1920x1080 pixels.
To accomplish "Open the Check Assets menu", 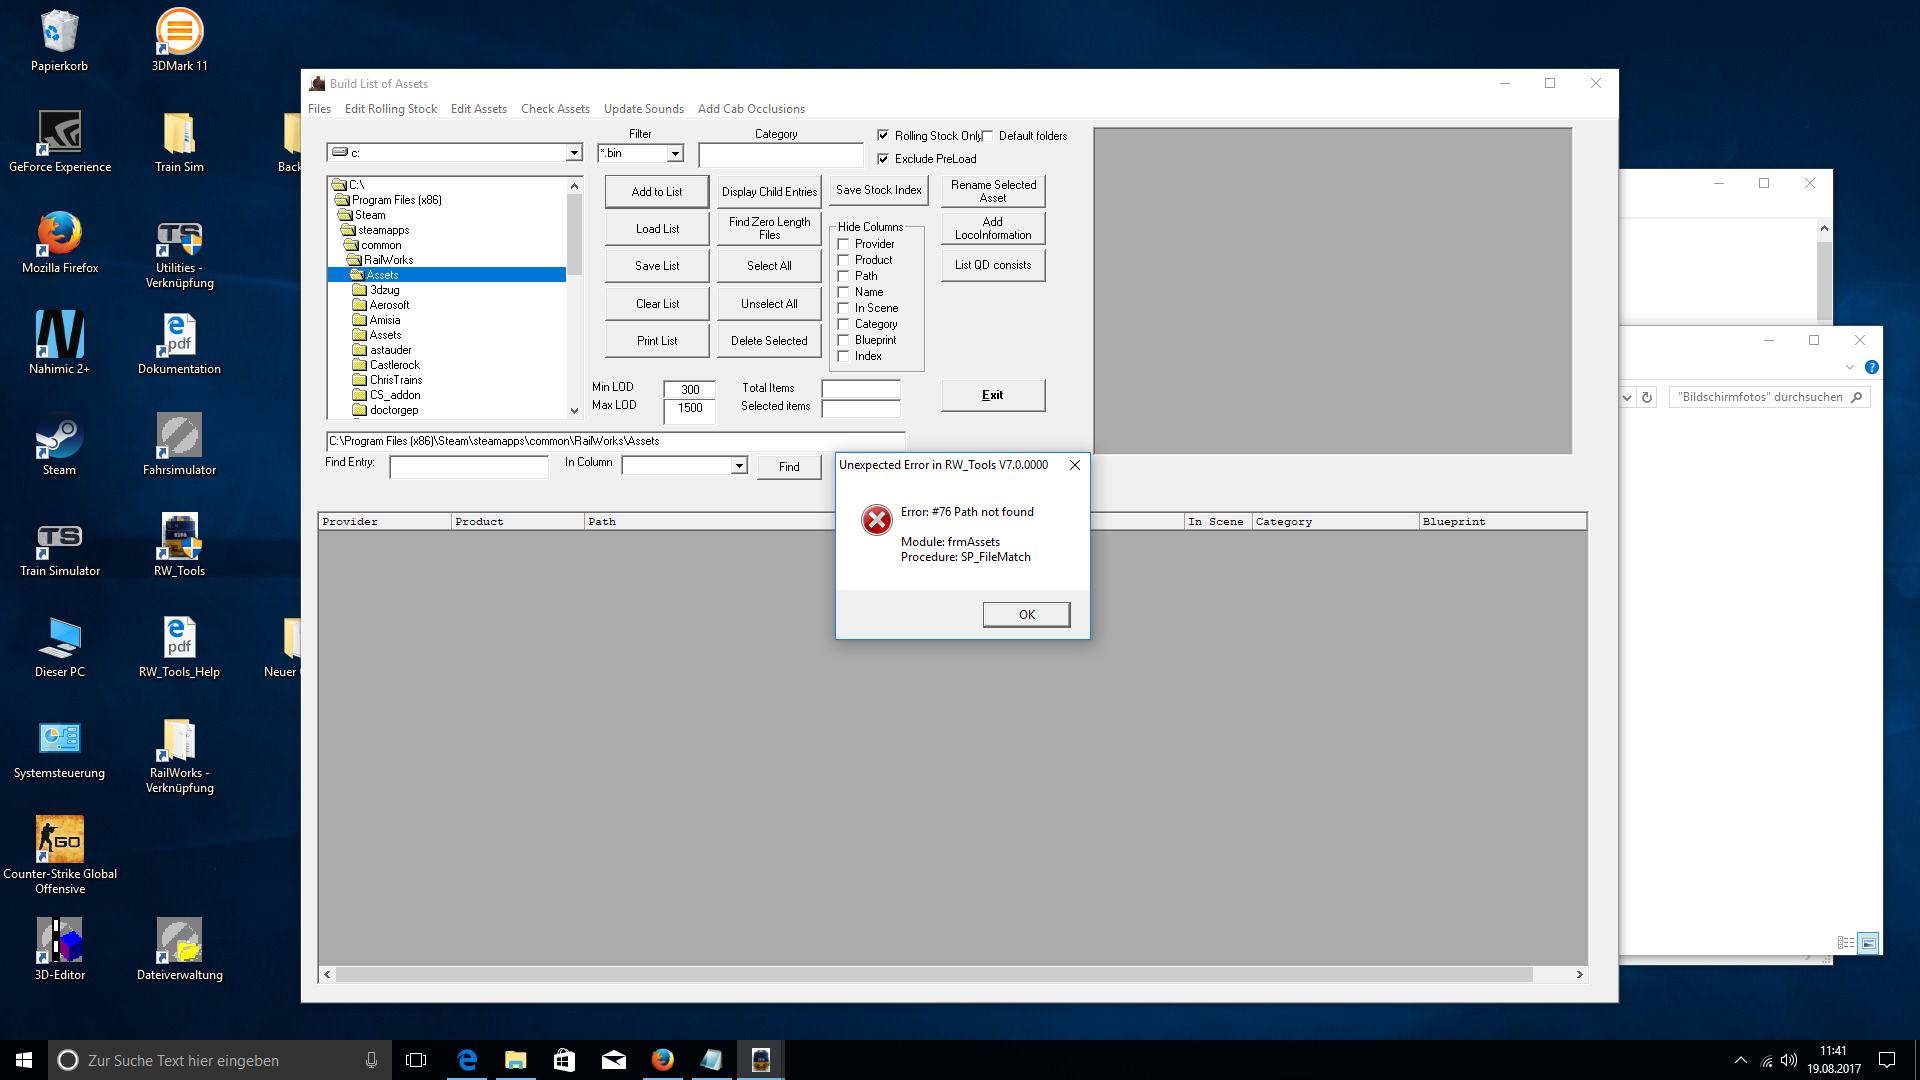I will [555, 109].
